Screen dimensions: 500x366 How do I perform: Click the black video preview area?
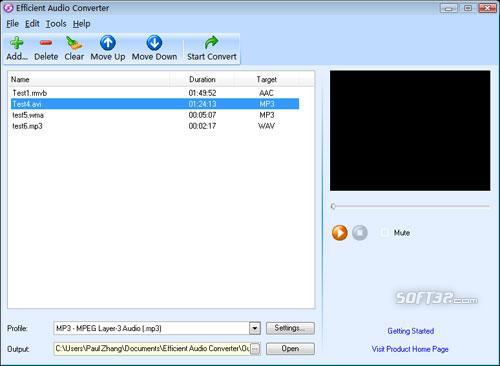pyautogui.click(x=410, y=130)
